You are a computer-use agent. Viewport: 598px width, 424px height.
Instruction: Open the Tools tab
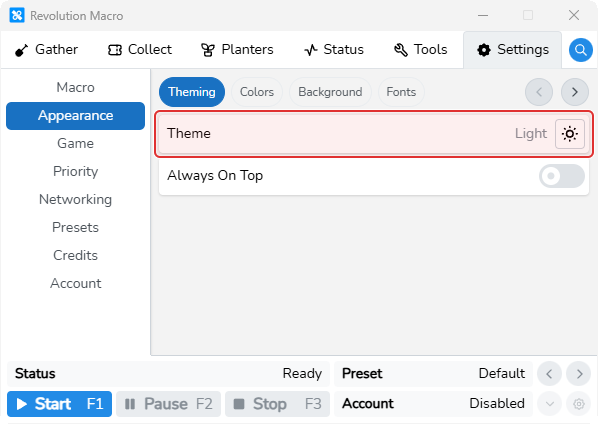point(420,50)
